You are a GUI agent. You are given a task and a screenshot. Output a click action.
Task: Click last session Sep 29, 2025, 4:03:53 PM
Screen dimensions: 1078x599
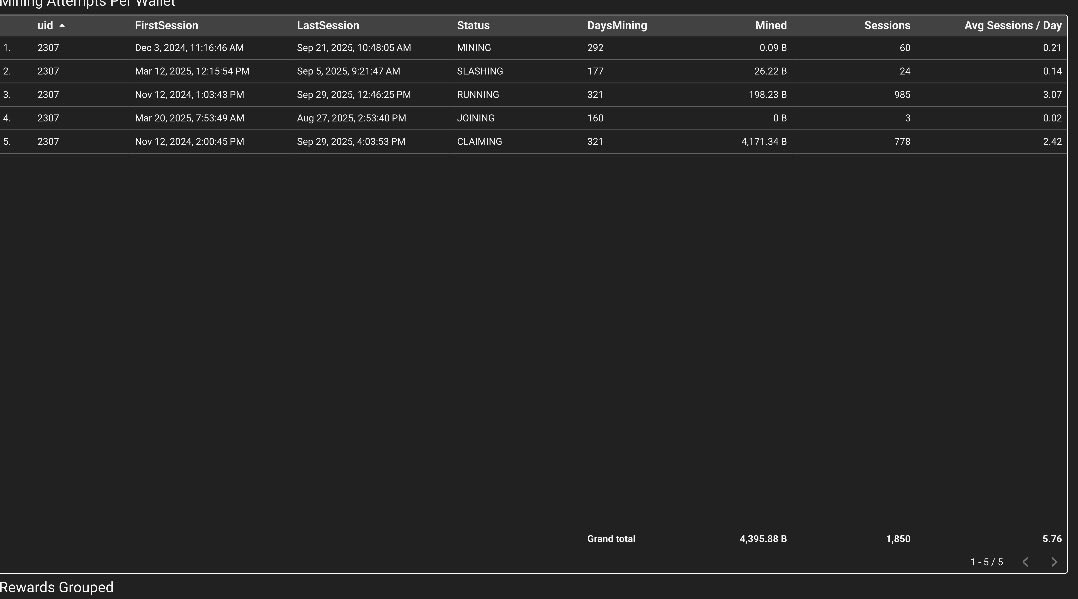351,142
